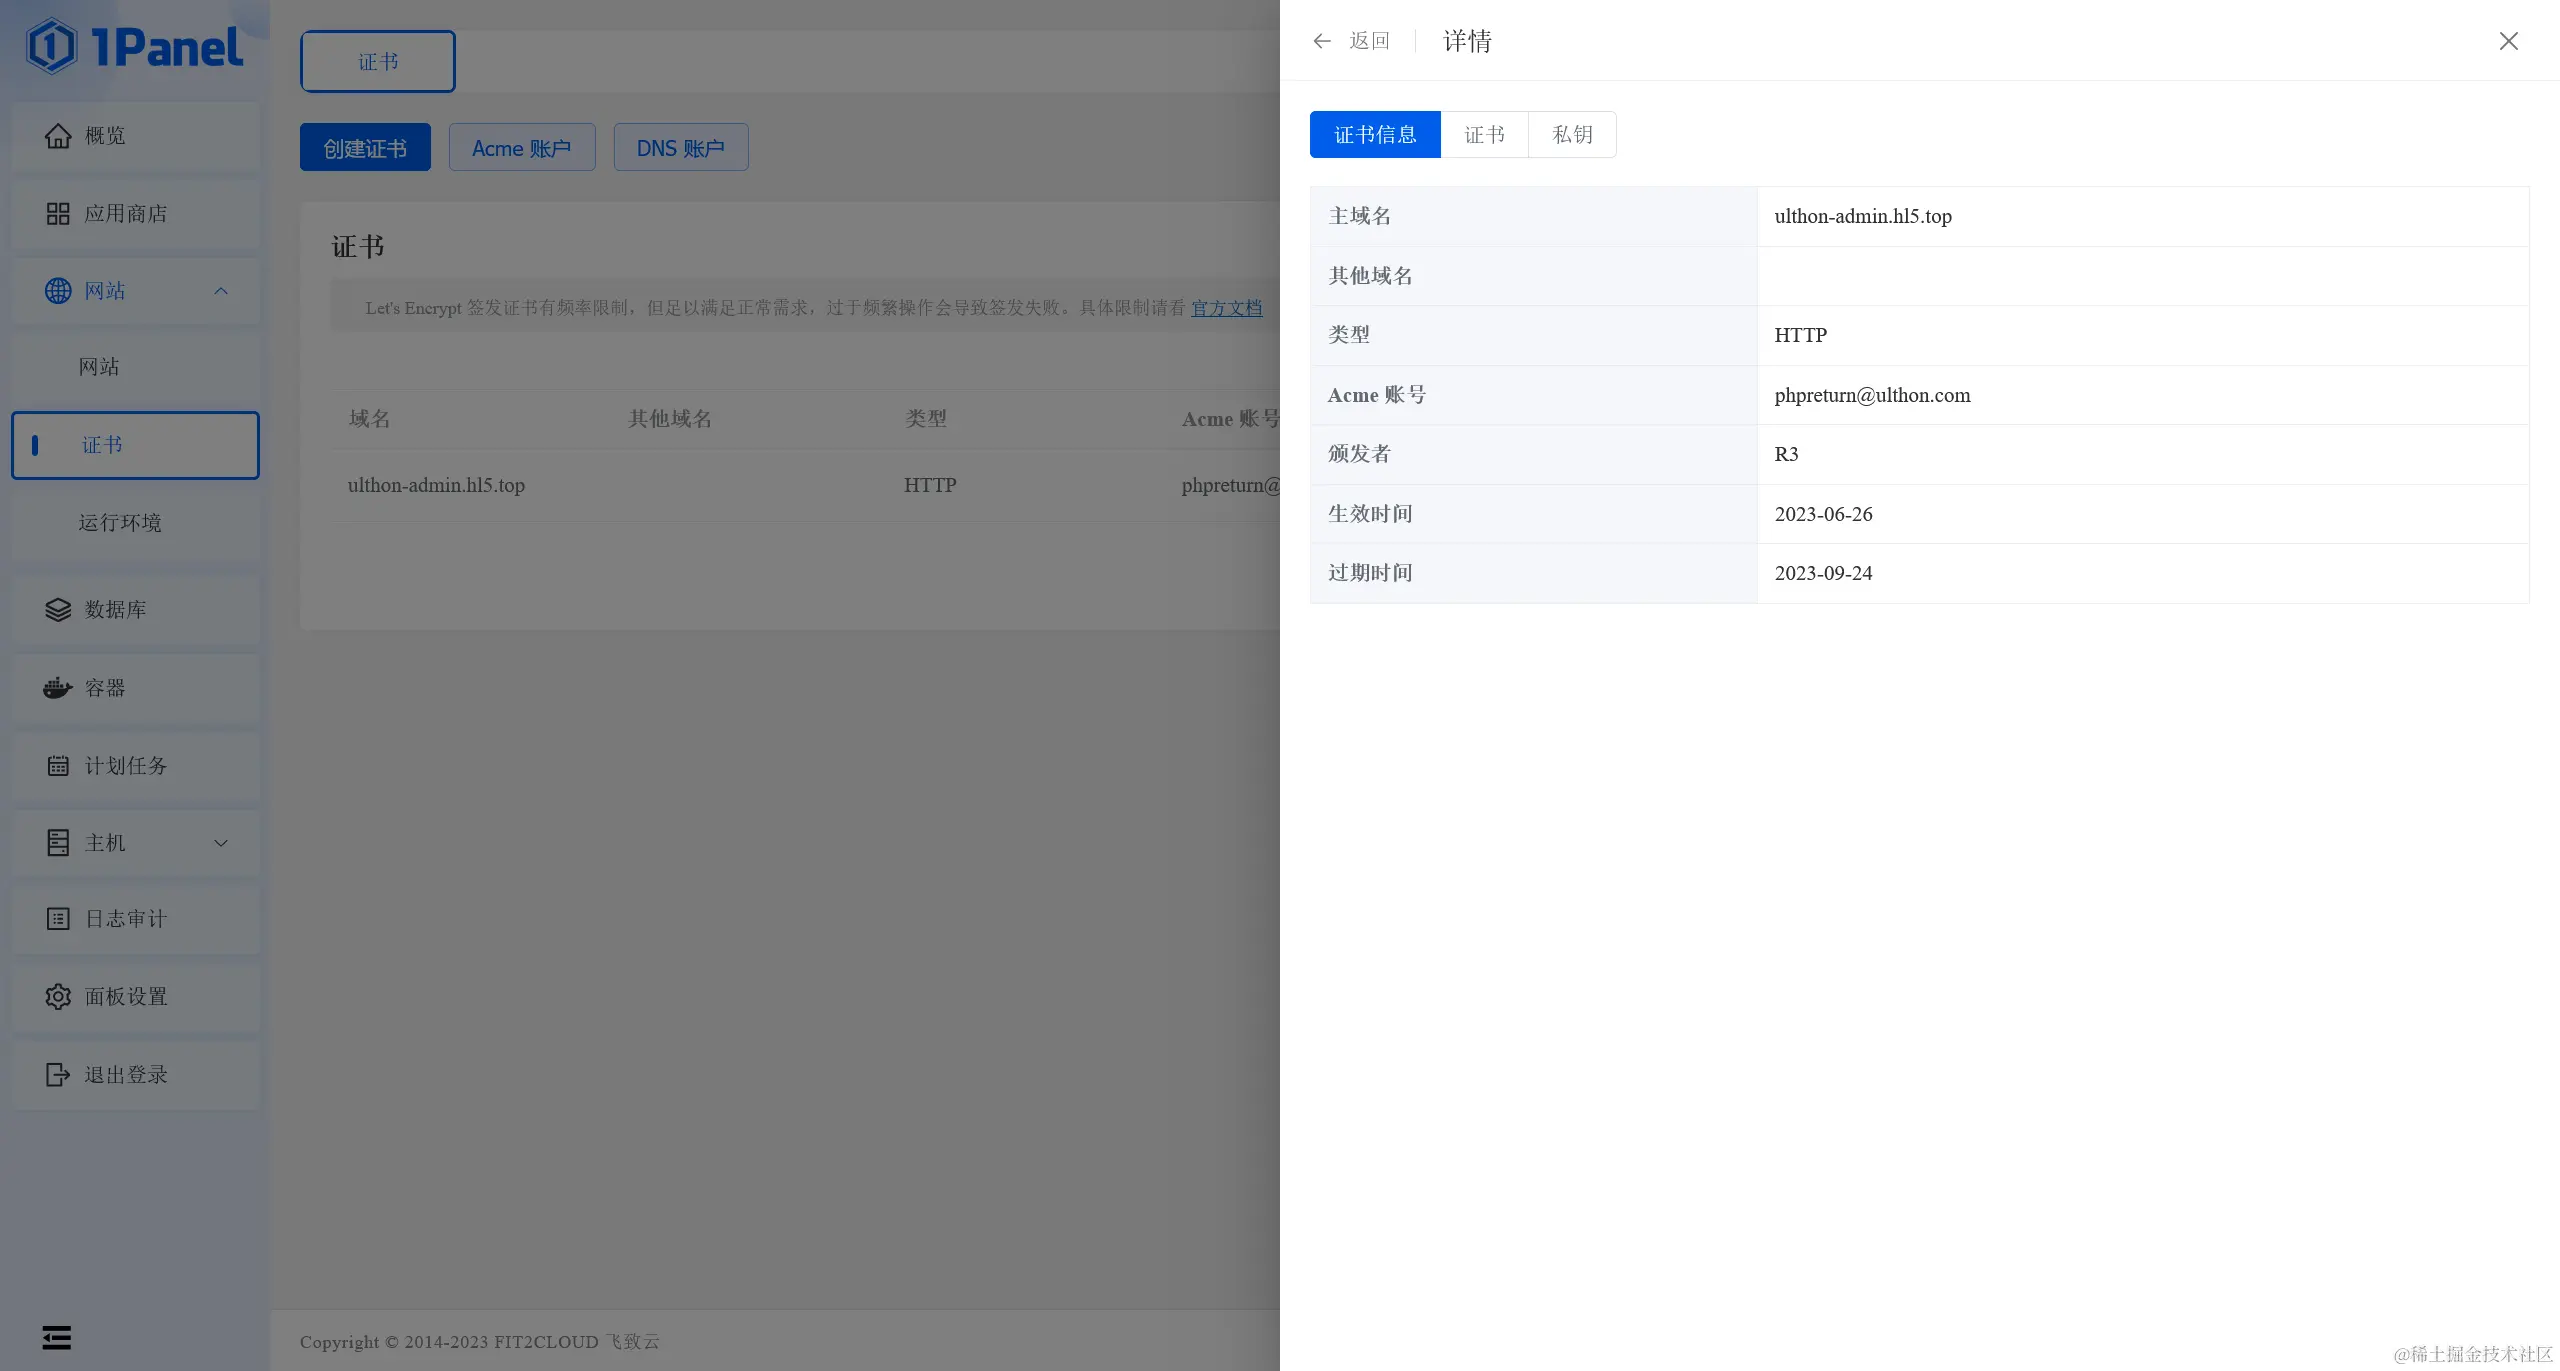The width and height of the screenshot is (2560, 1371).
Task: Open the 概览 home icon
Action: click(58, 135)
